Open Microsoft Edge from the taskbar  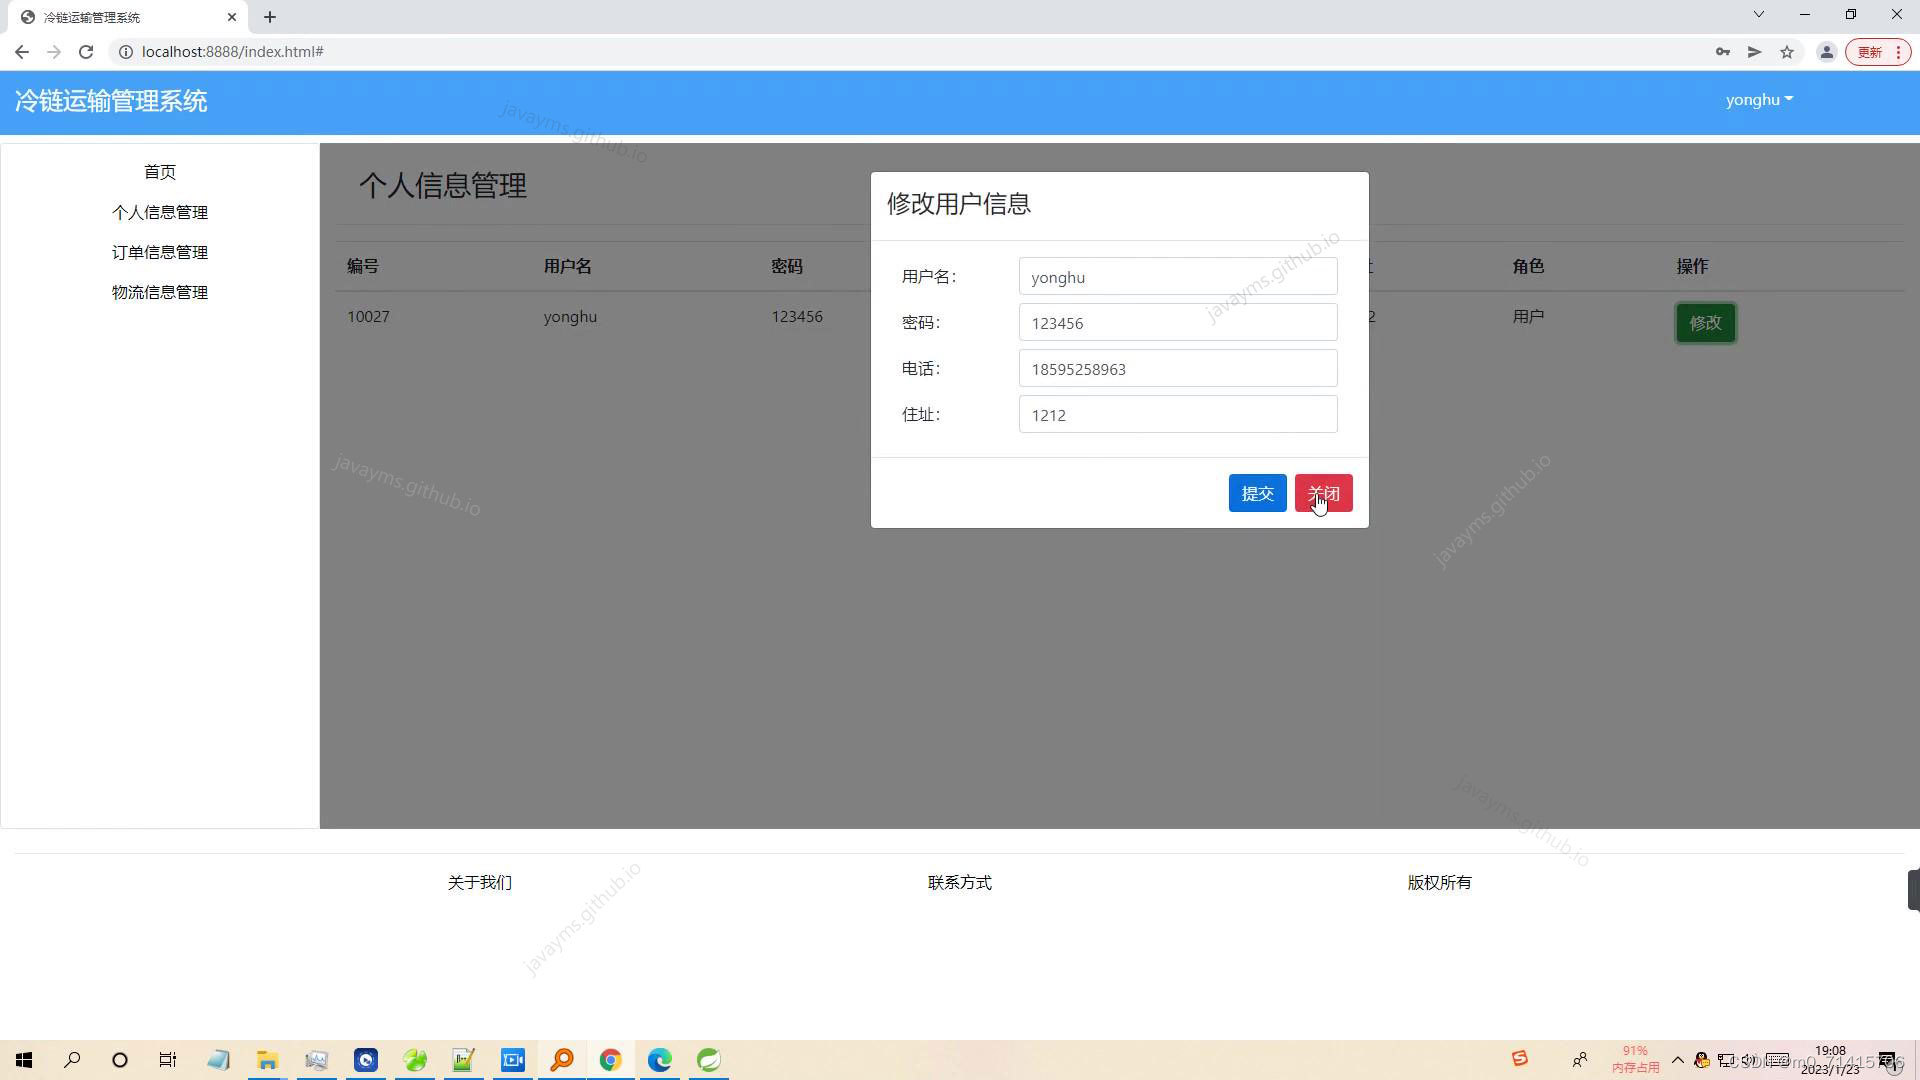pyautogui.click(x=659, y=1060)
